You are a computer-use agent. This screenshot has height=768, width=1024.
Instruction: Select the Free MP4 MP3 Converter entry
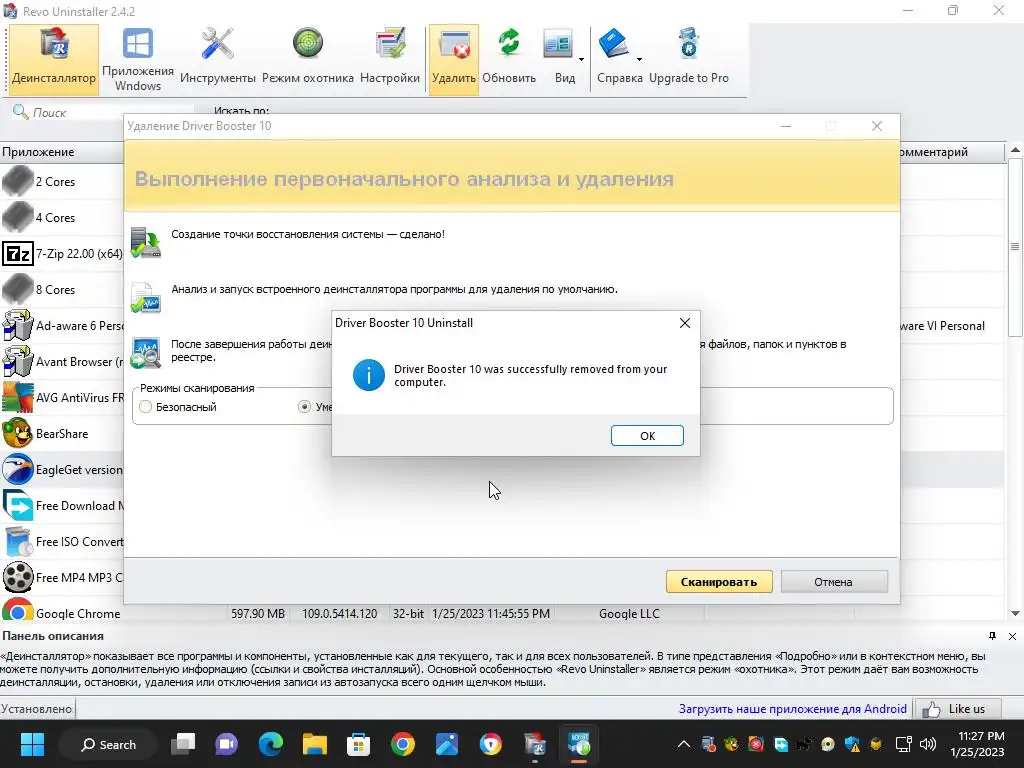[62, 577]
